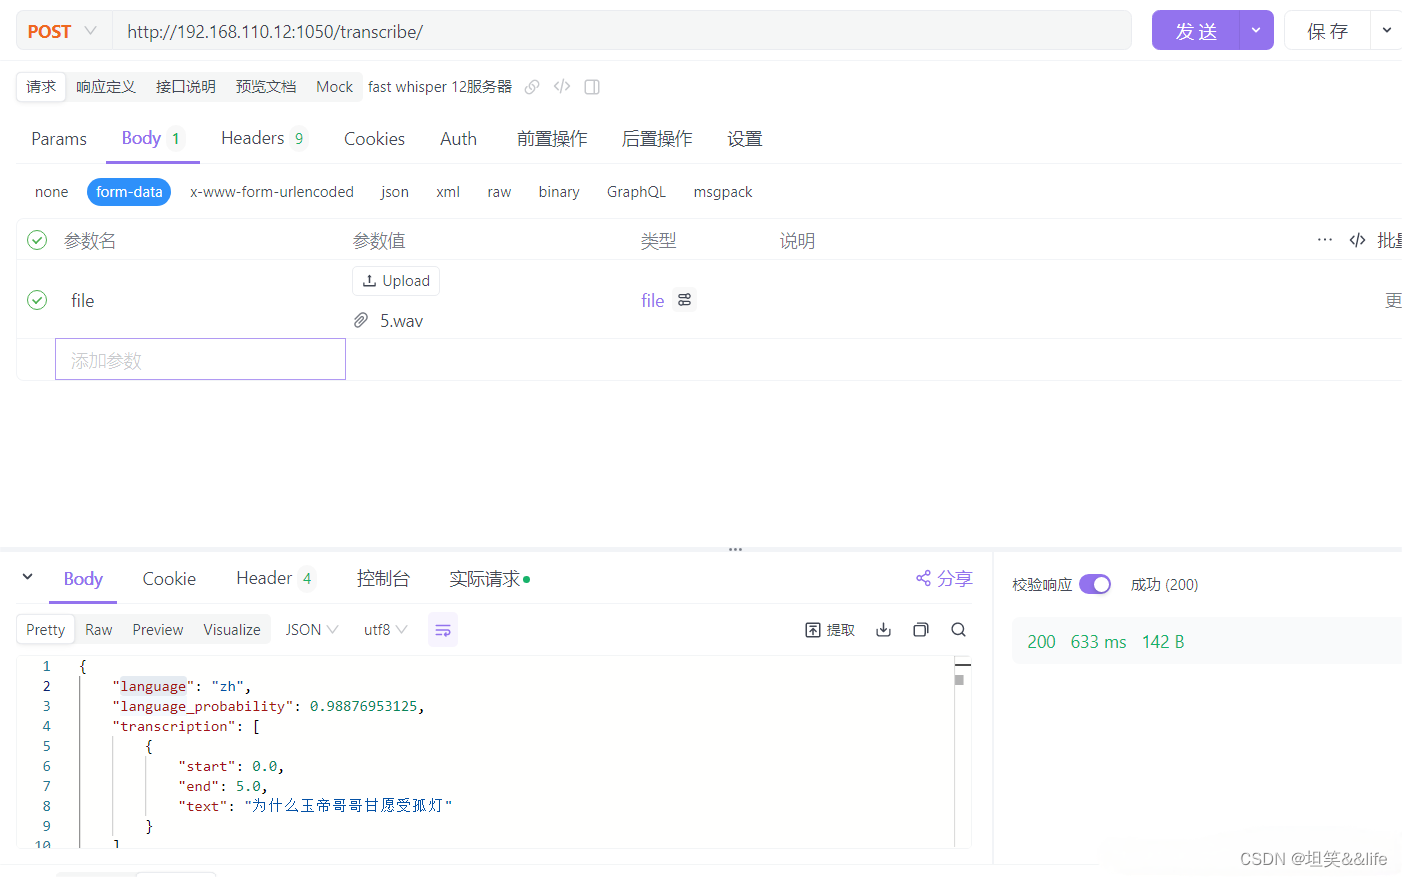Open the 成功 (200) response selector
Screen dimensions: 1402x877
[x=1164, y=585]
